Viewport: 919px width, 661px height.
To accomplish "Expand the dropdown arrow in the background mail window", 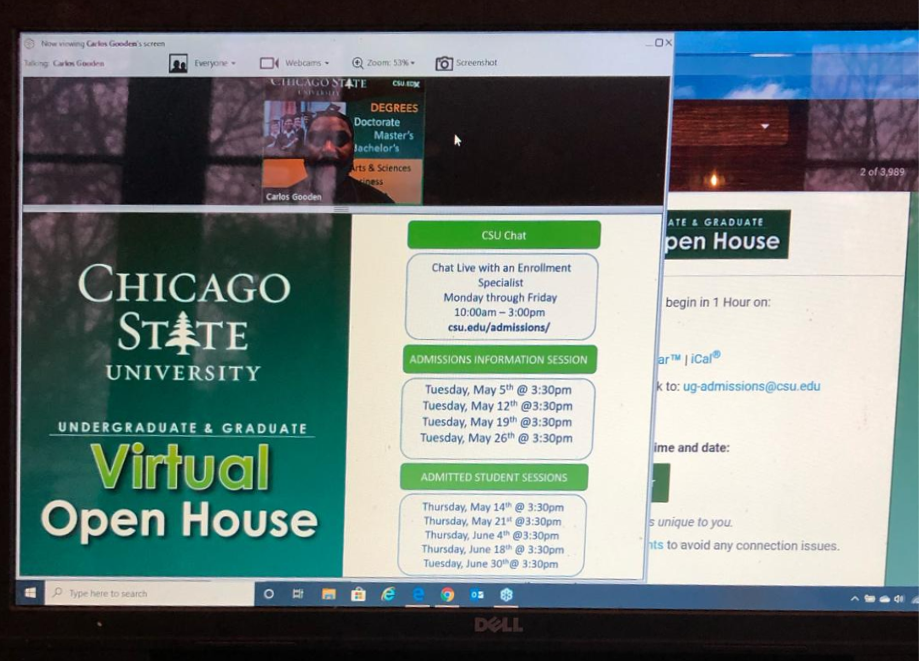I will (764, 126).
